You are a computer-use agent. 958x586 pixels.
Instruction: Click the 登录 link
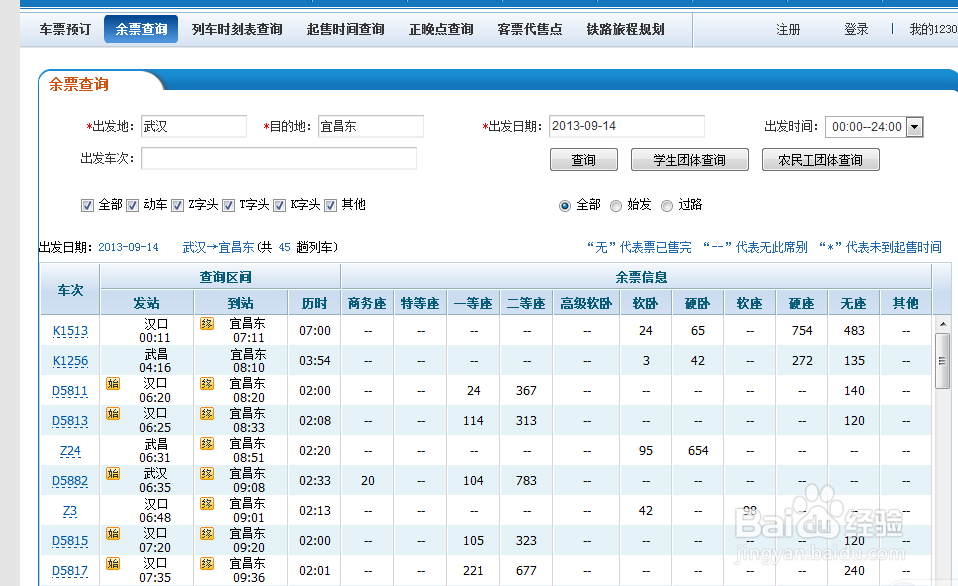(856, 29)
